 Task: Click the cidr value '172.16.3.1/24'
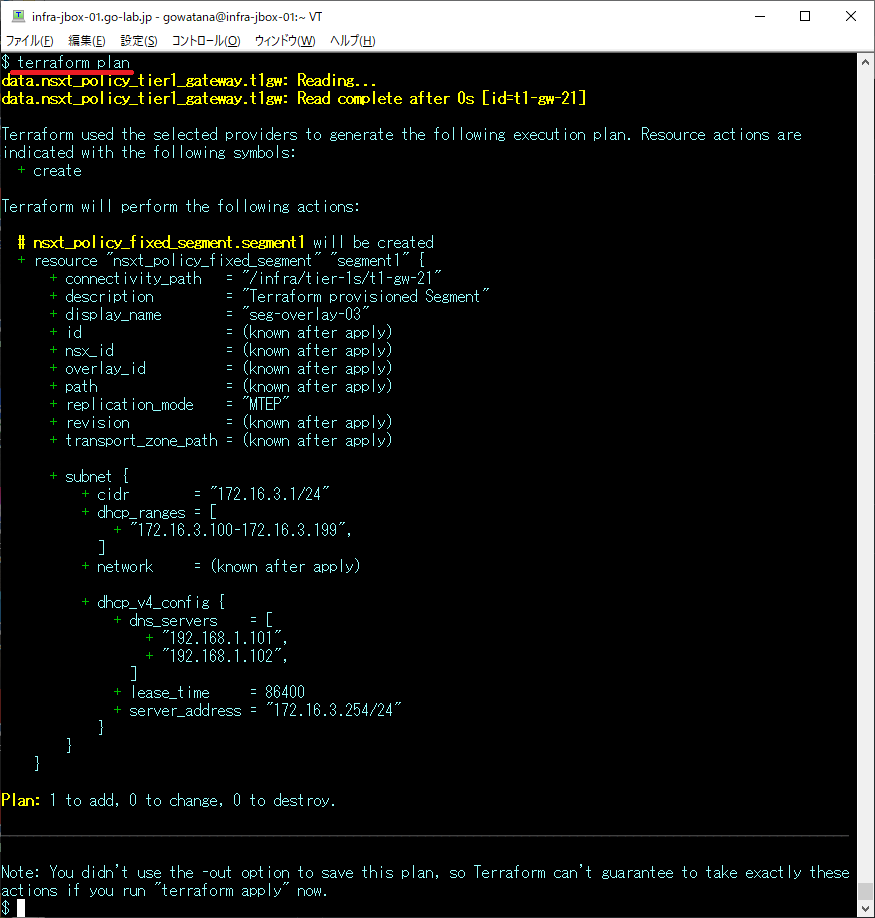270,494
